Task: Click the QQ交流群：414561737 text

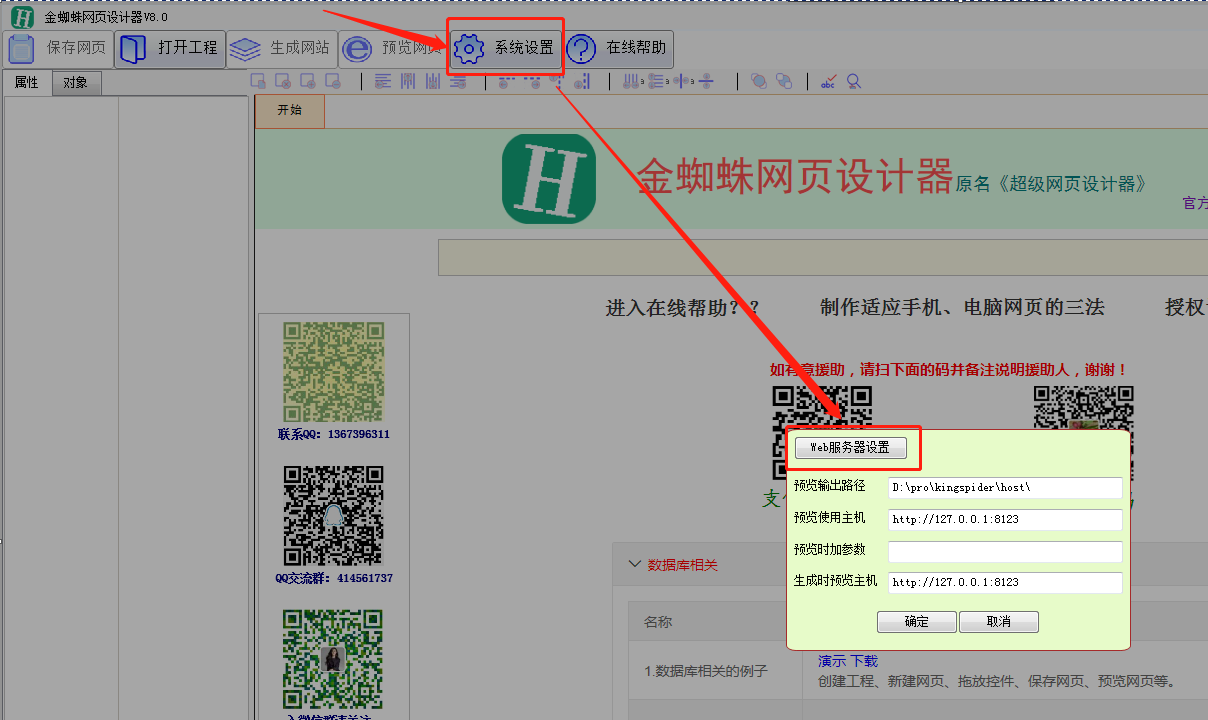Action: pos(334,578)
